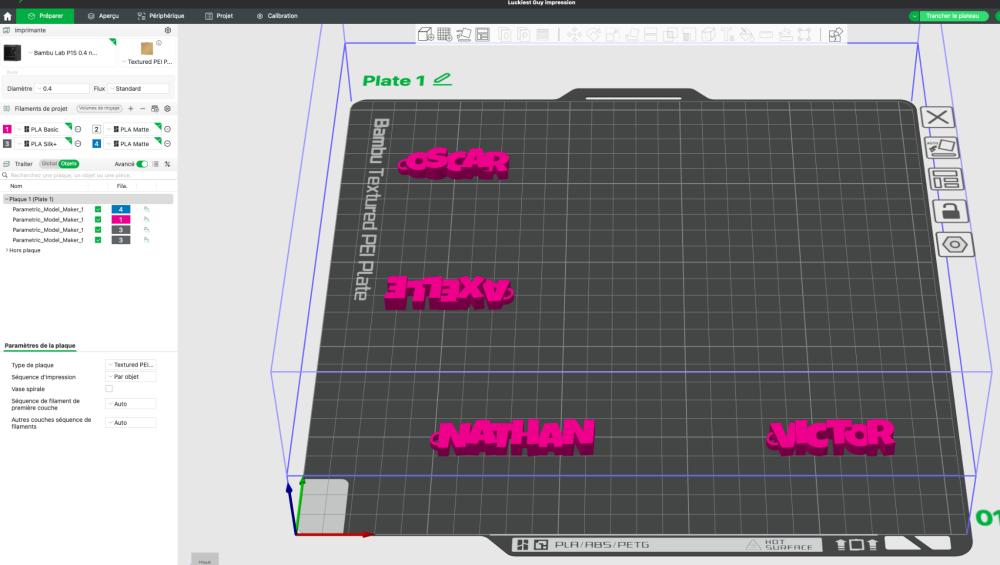1000x565 pixels.
Task: Click the Trancher le plateau button
Action: tap(952, 15)
